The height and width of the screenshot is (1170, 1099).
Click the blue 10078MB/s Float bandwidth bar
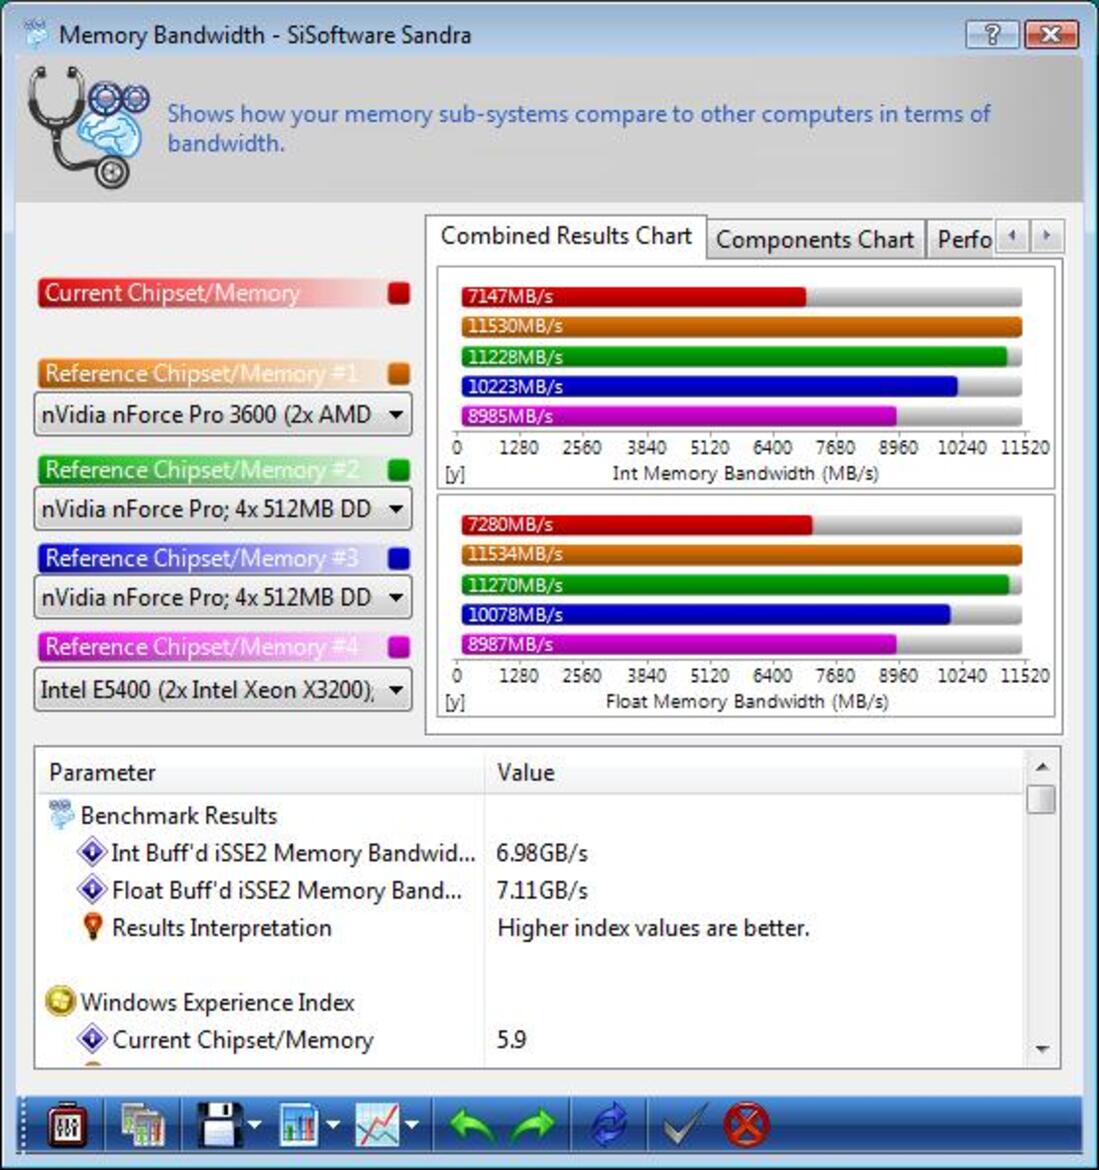(x=706, y=614)
